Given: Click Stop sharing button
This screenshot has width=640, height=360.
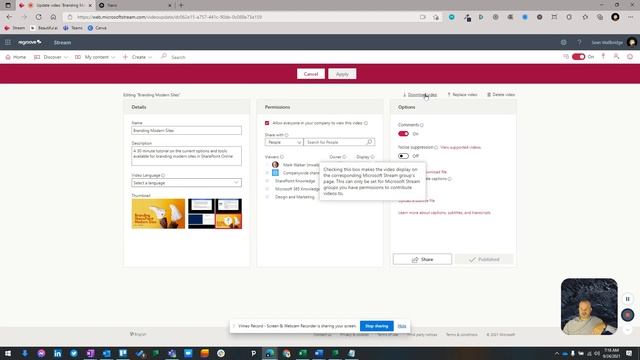Looking at the screenshot, I should click(x=377, y=326).
